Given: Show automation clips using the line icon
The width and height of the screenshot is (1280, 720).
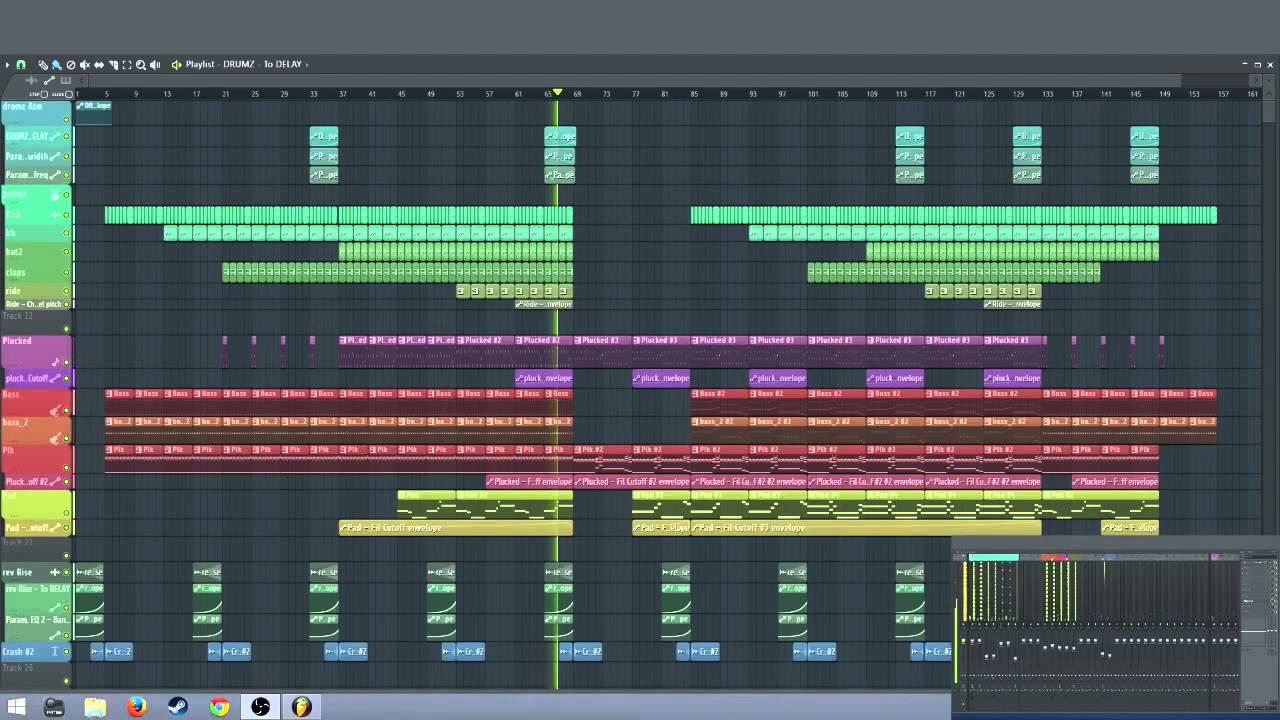Looking at the screenshot, I should pos(49,80).
